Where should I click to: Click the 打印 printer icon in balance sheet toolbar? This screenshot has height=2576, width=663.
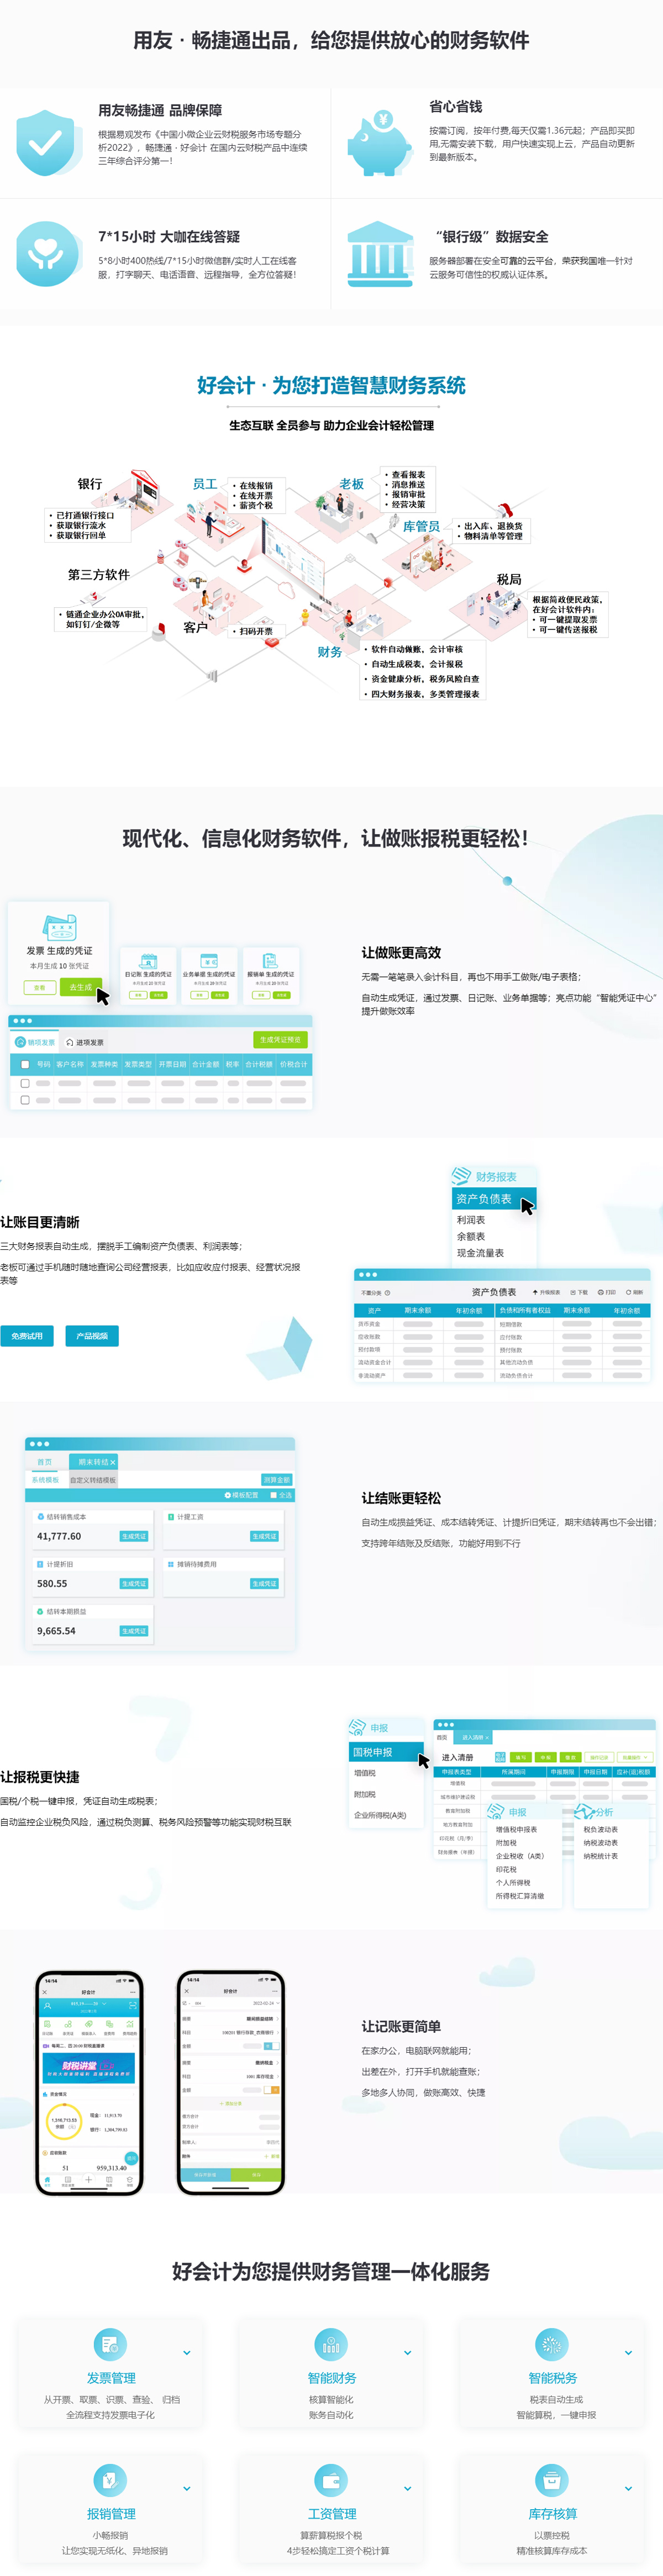click(600, 1292)
